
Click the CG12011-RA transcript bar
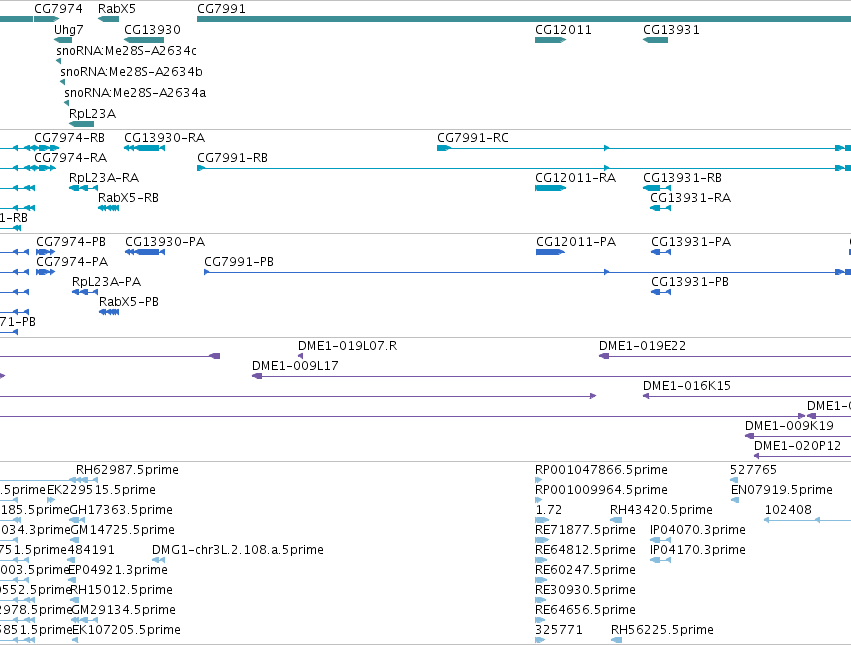pyautogui.click(x=550, y=188)
